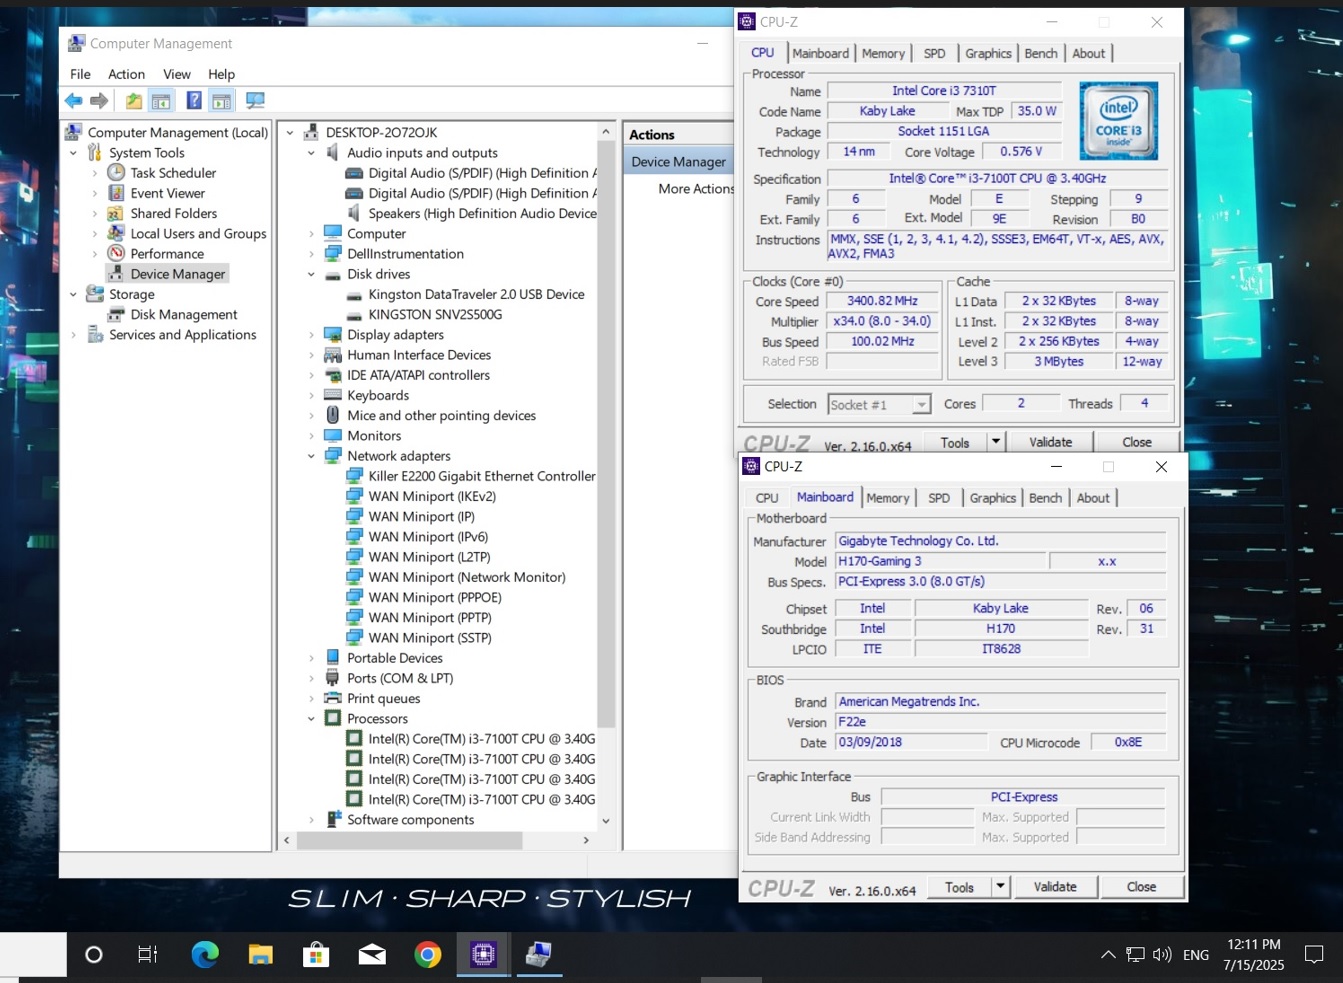The image size is (1343, 983).
Task: Open the Help icon in the toolbar
Action: click(194, 100)
